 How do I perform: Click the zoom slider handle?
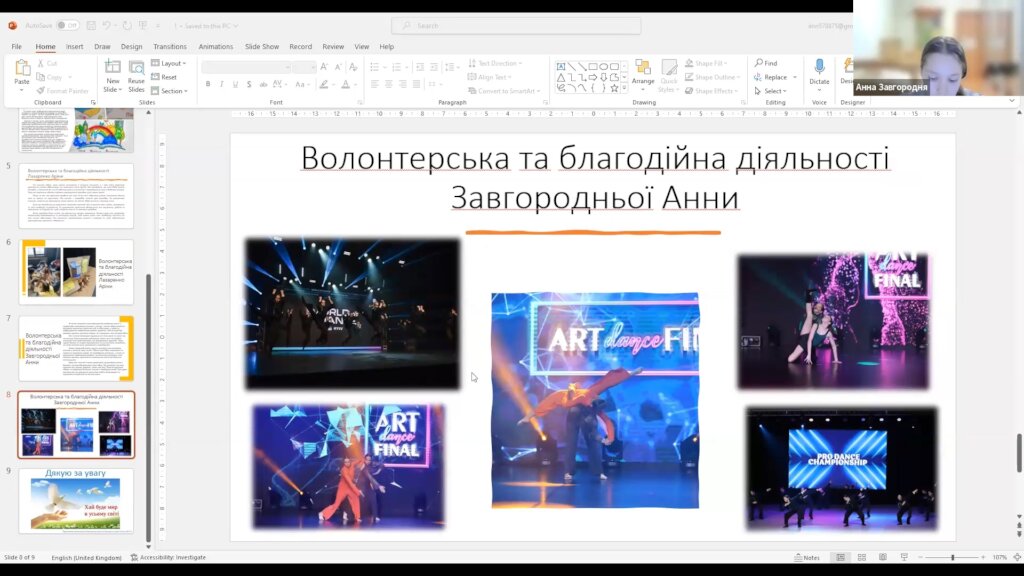[x=953, y=557]
